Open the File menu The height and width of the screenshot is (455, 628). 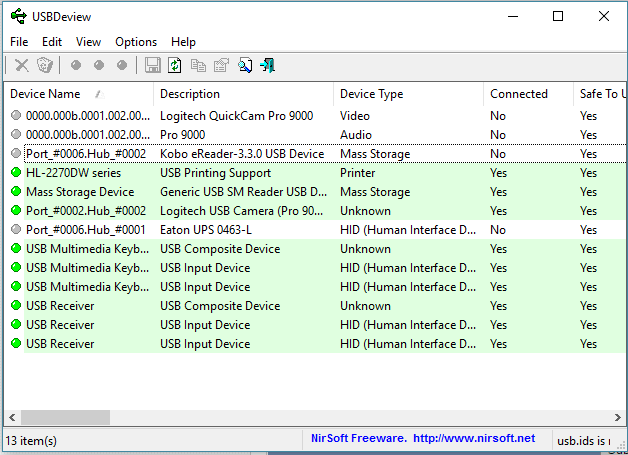19,42
